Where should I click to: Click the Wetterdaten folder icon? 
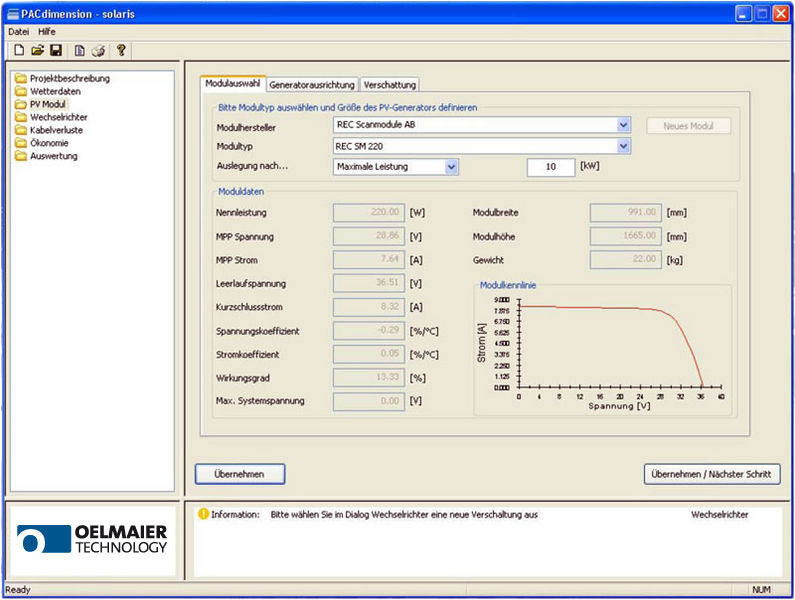point(21,91)
